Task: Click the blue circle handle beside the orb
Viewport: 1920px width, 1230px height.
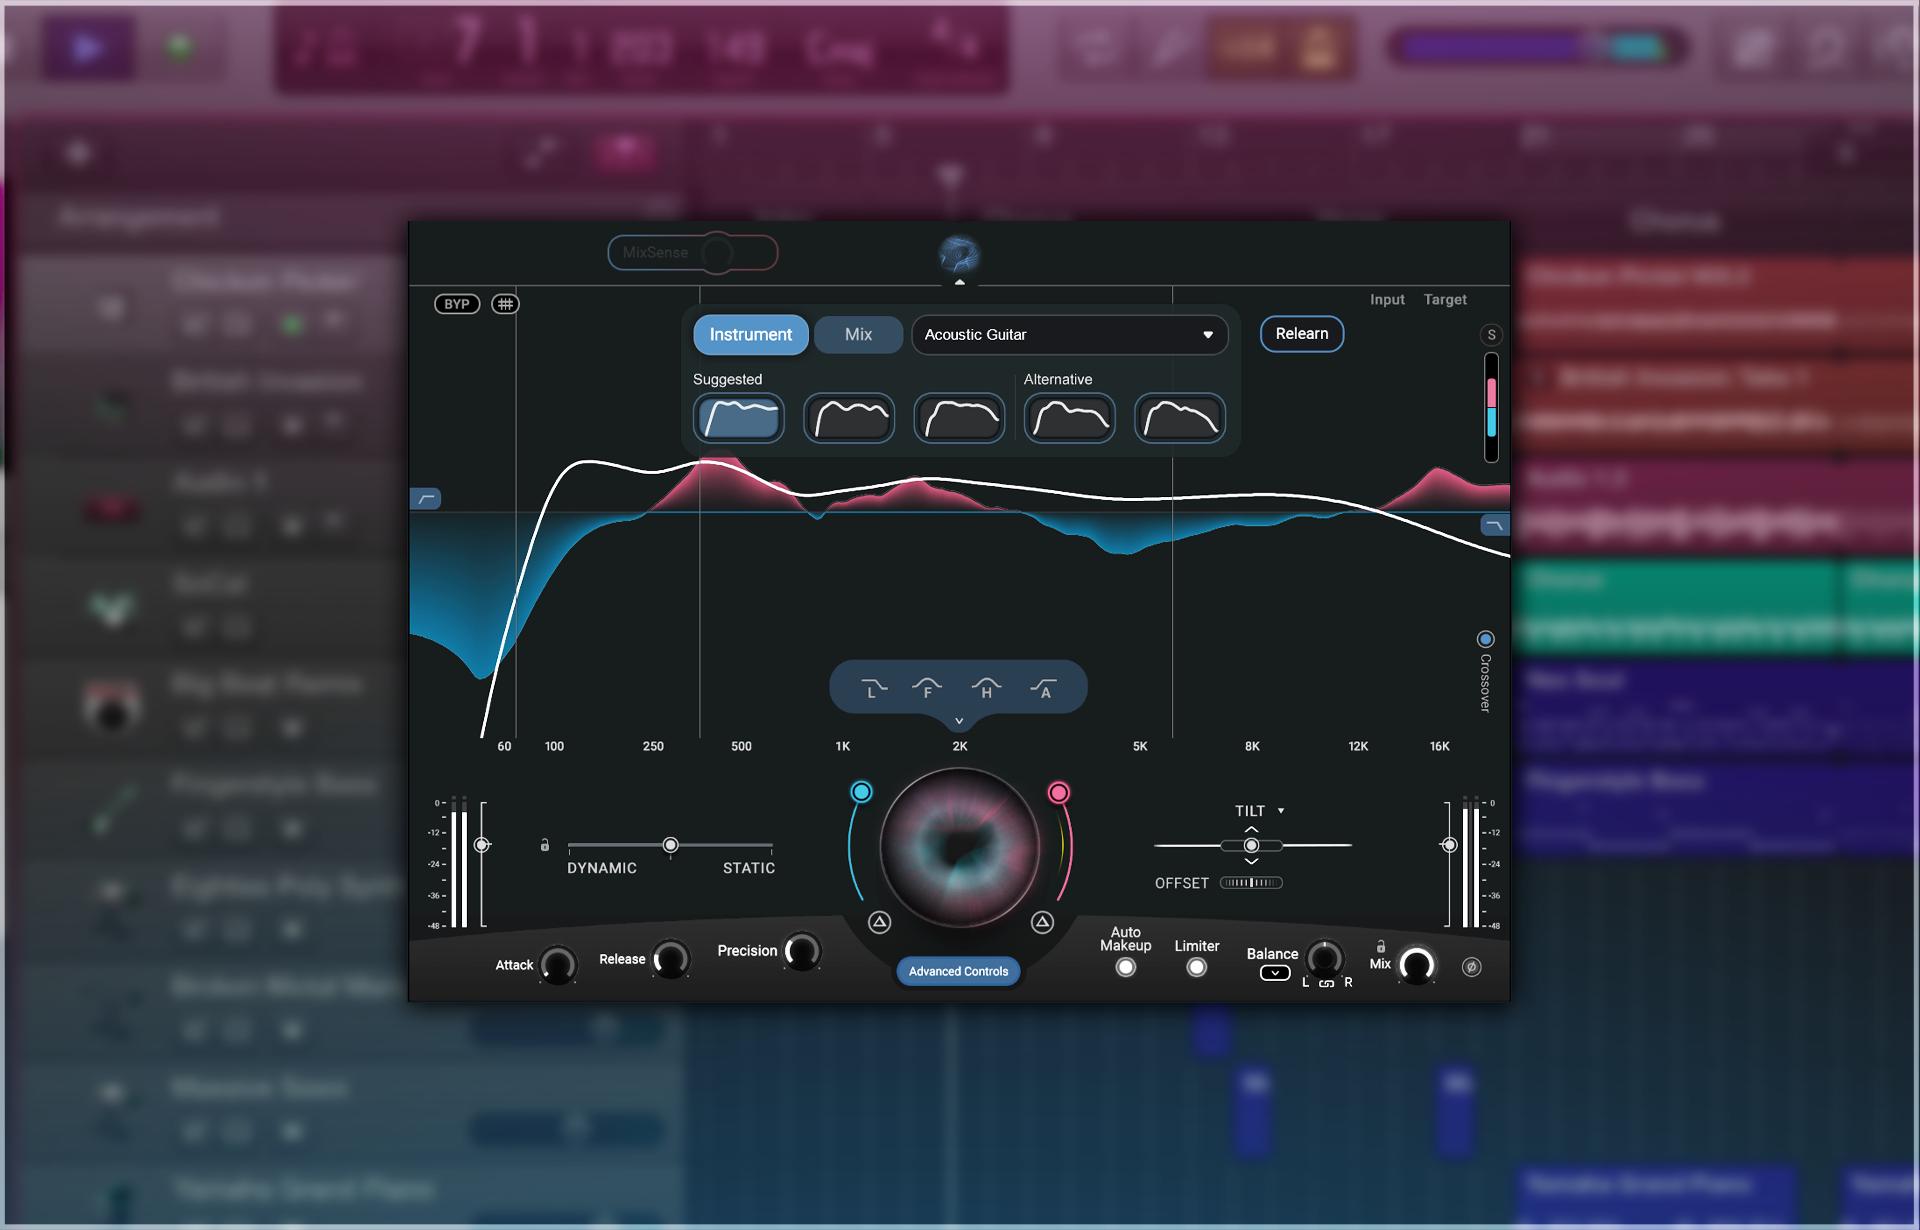Action: point(861,792)
